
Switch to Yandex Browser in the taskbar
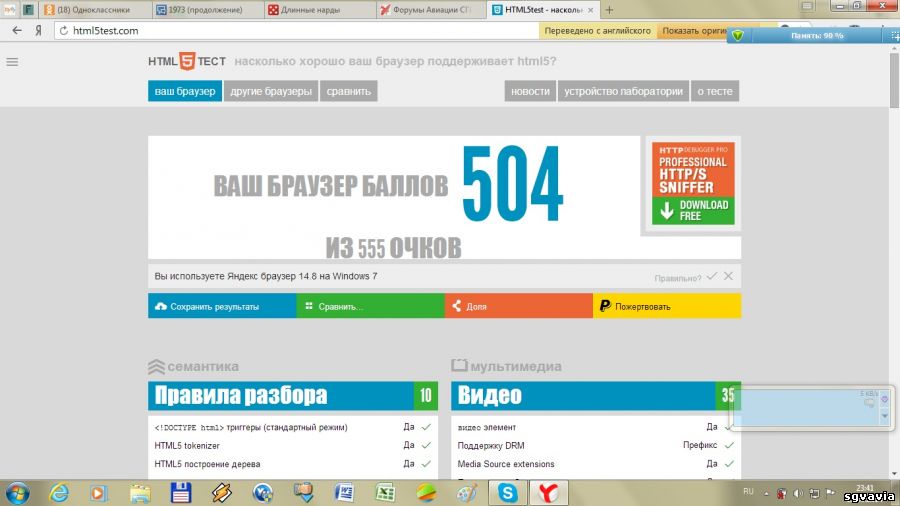click(548, 493)
